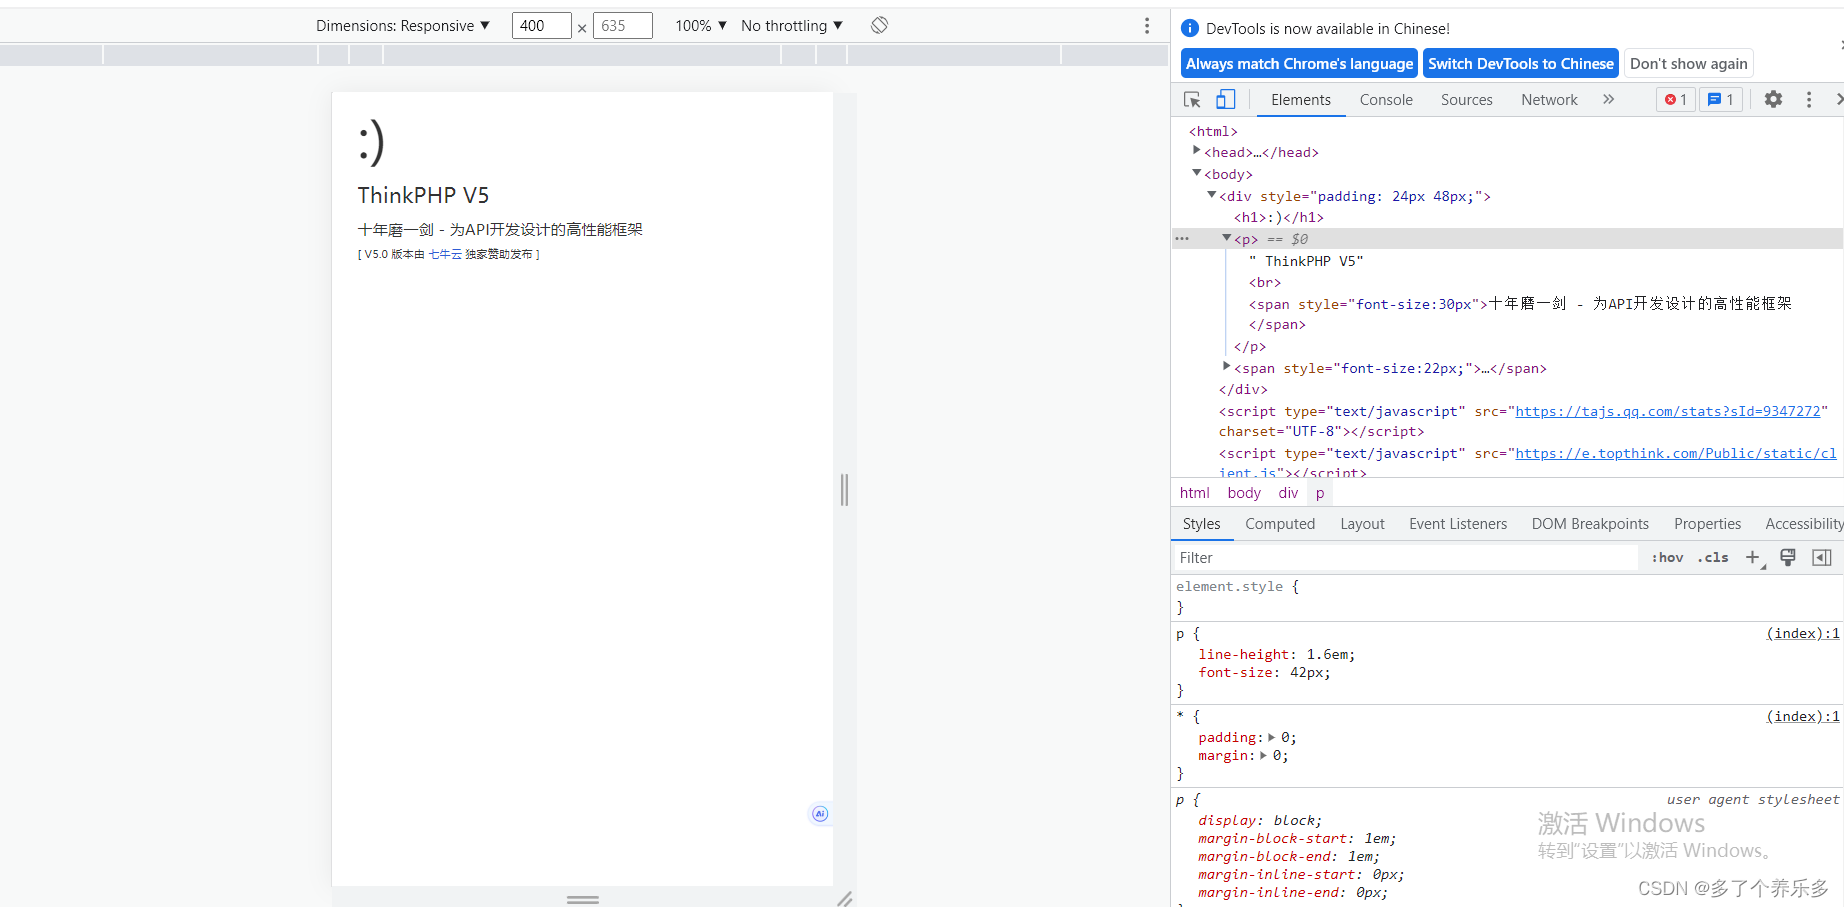This screenshot has height=907, width=1844.
Task: Toggle element state with :hov
Action: (x=1667, y=558)
